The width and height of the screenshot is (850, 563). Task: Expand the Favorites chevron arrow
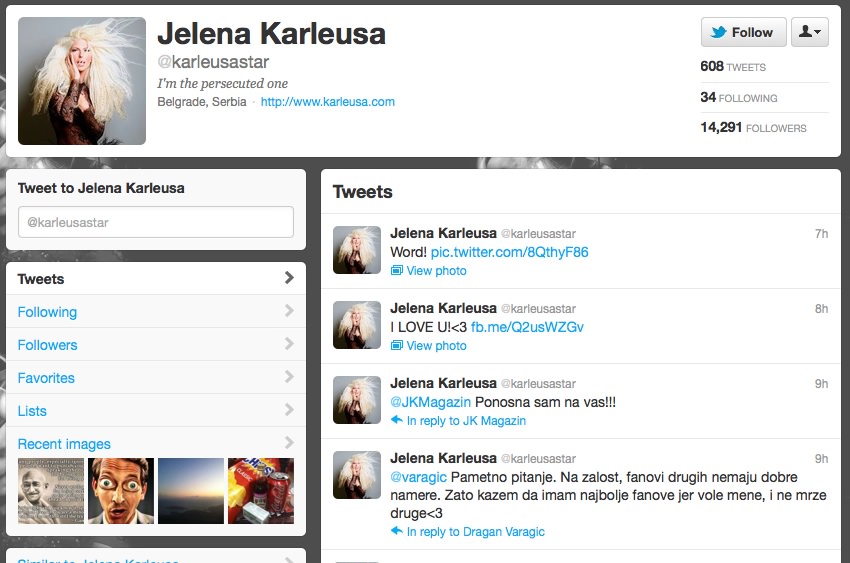click(289, 377)
